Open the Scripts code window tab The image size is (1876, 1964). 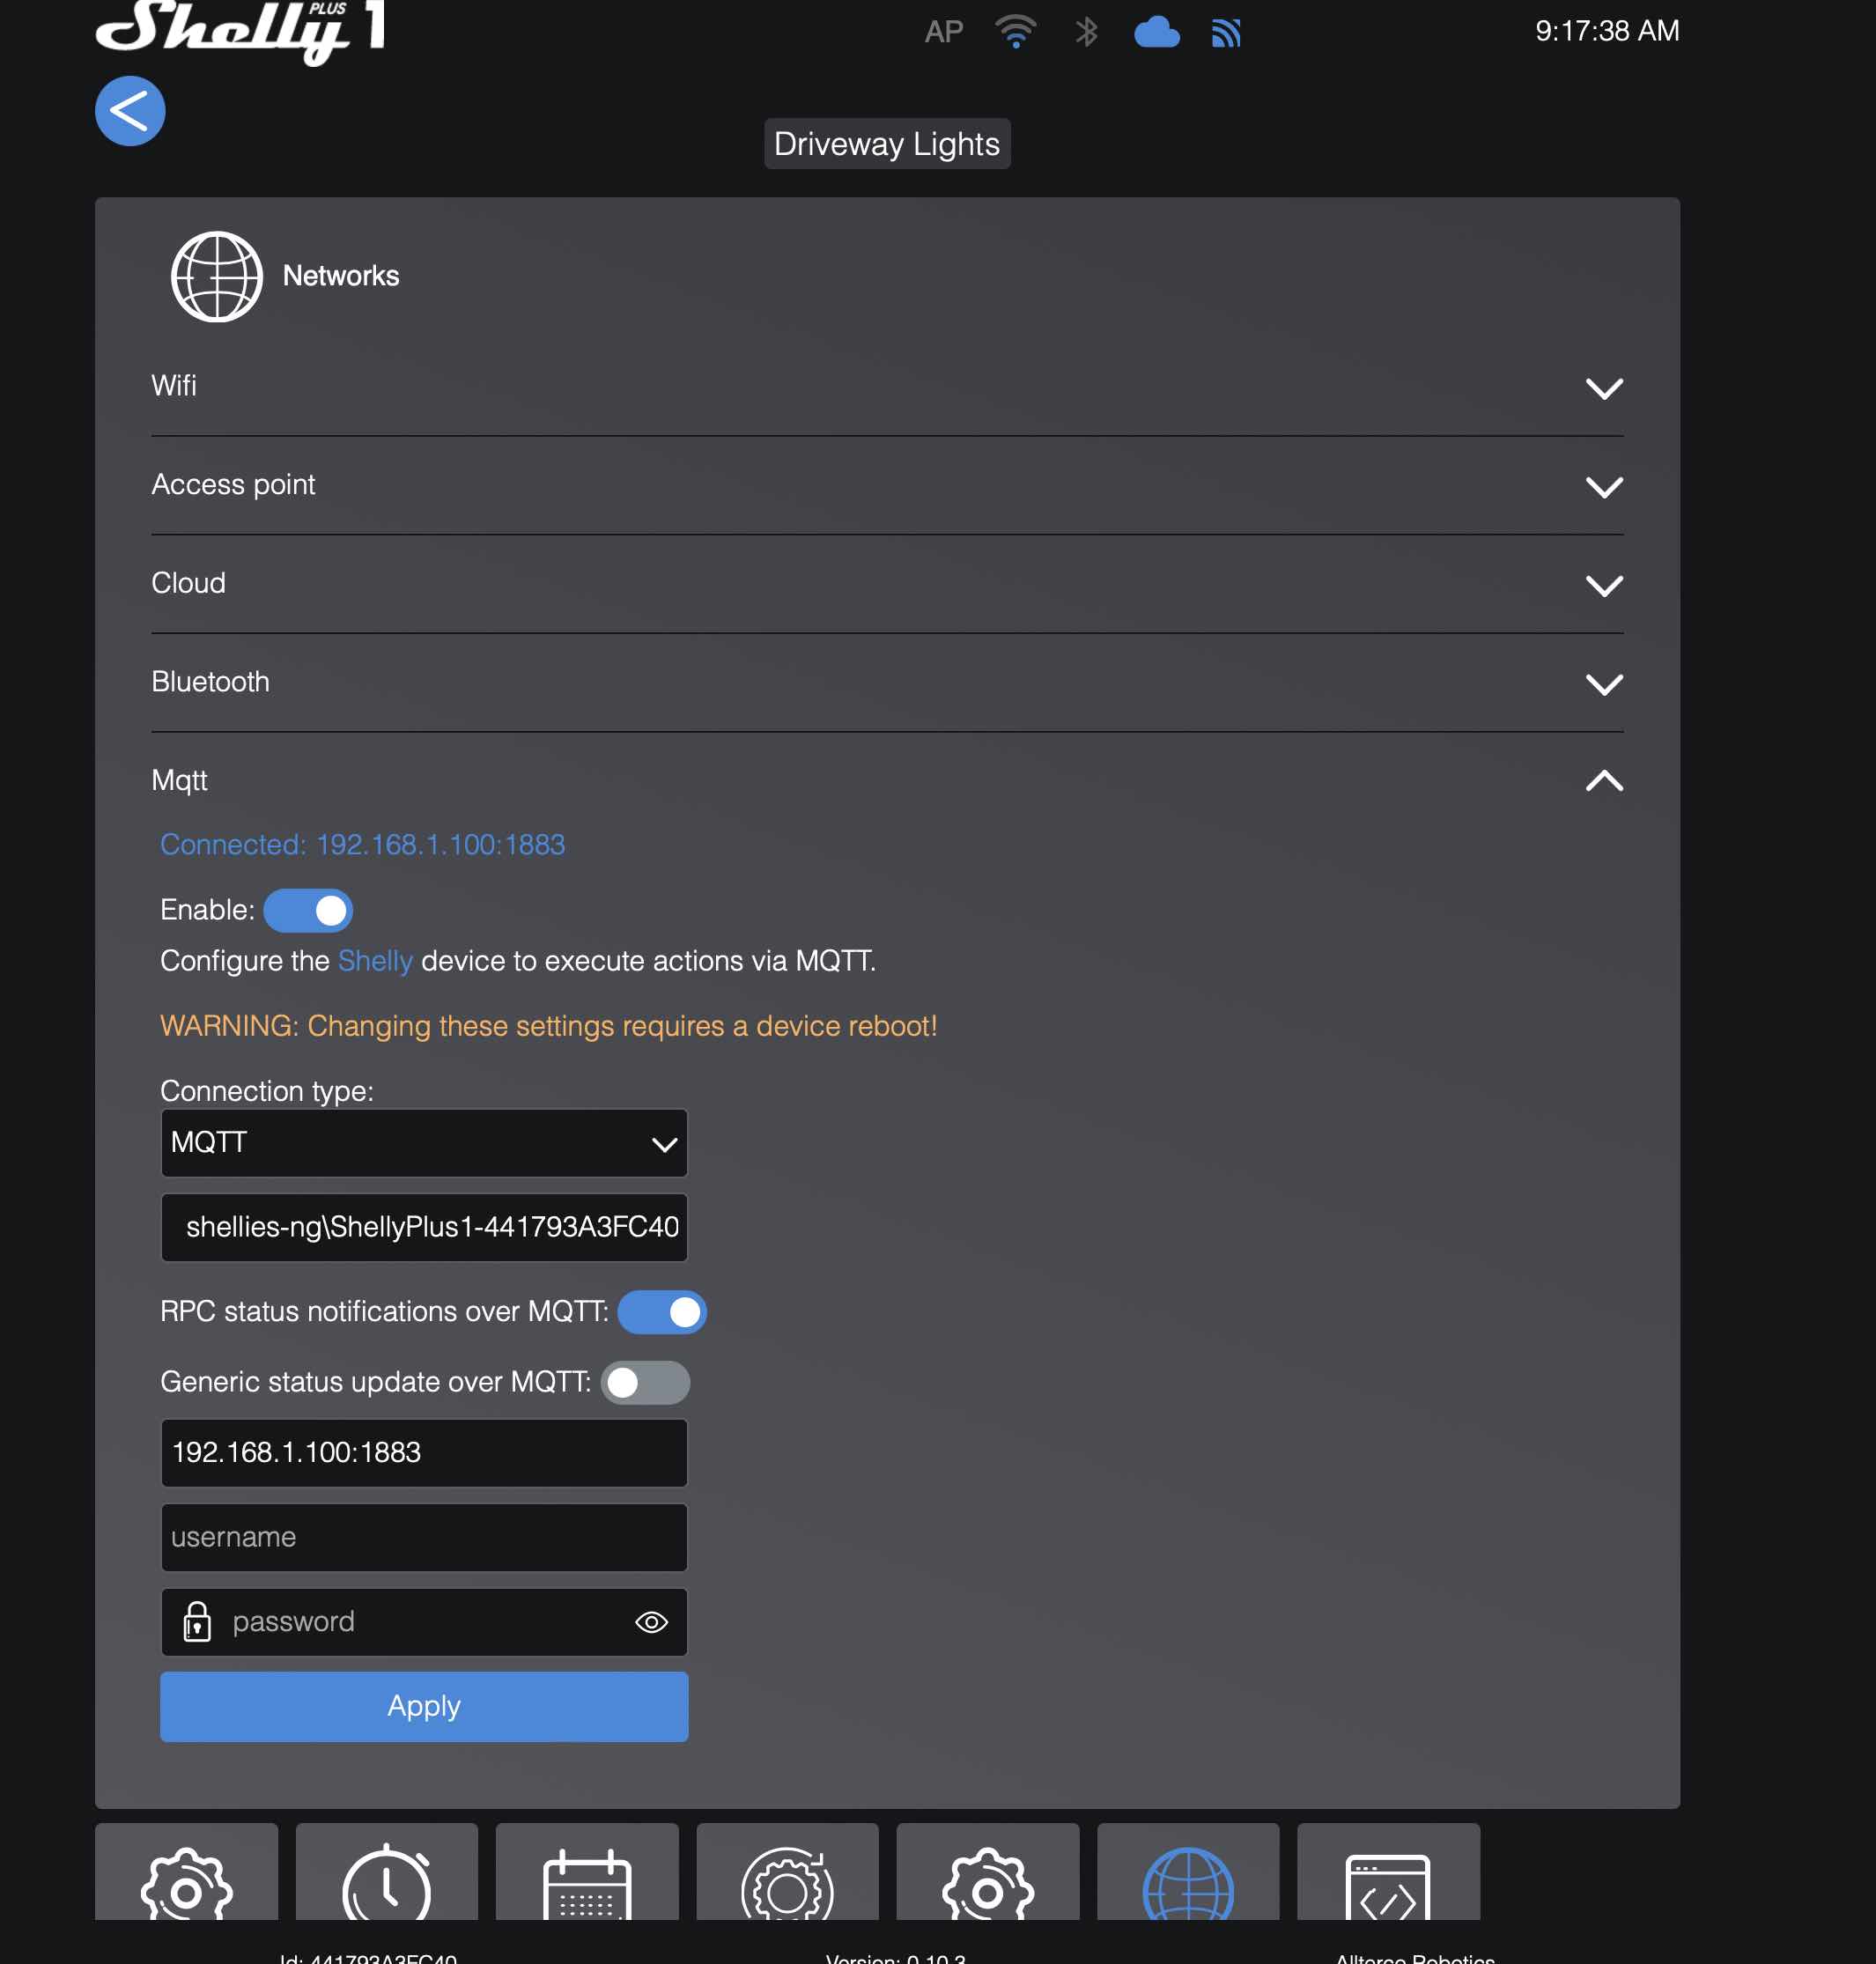click(1389, 1872)
